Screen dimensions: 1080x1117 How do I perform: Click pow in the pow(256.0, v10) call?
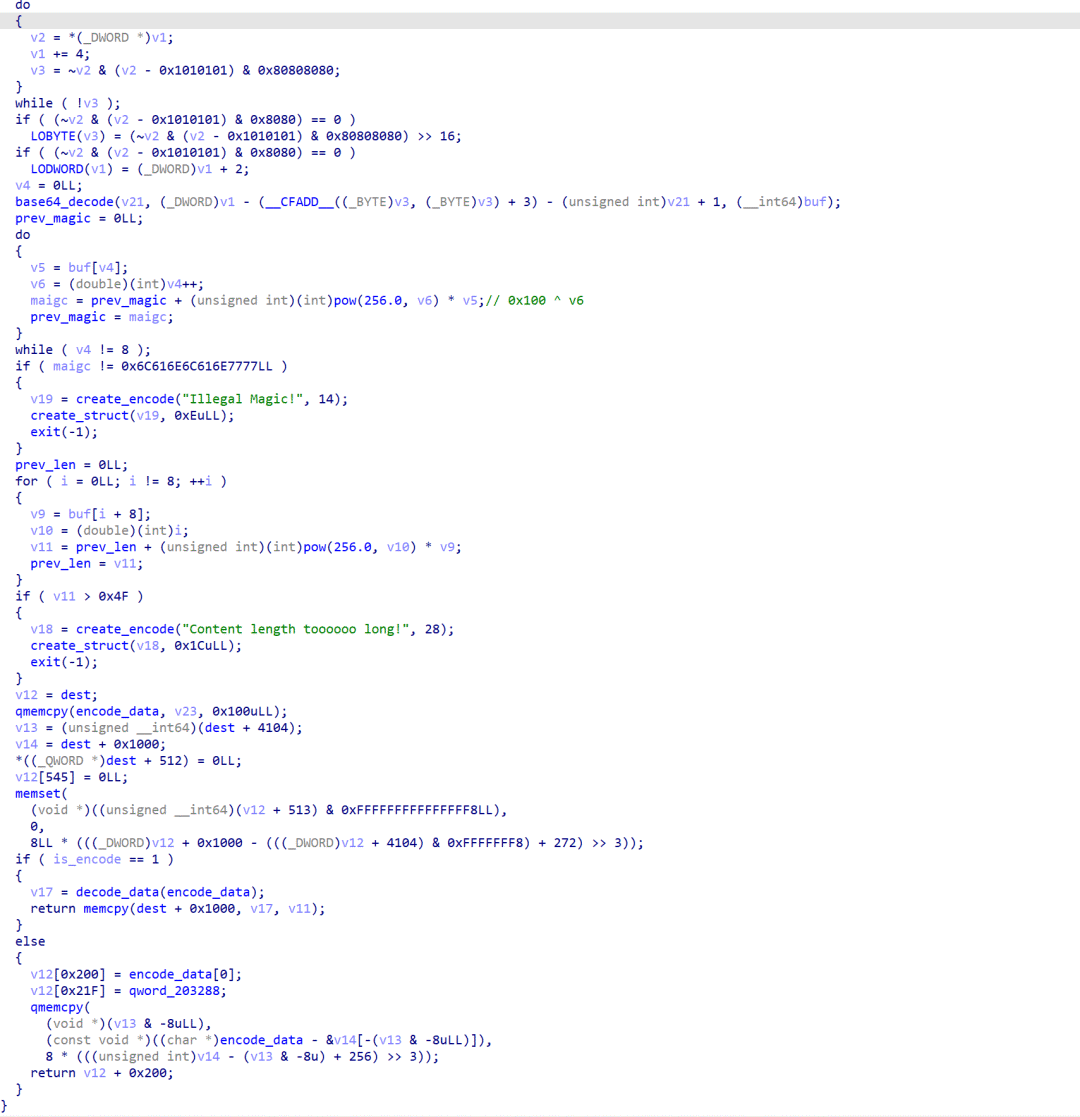click(x=315, y=547)
